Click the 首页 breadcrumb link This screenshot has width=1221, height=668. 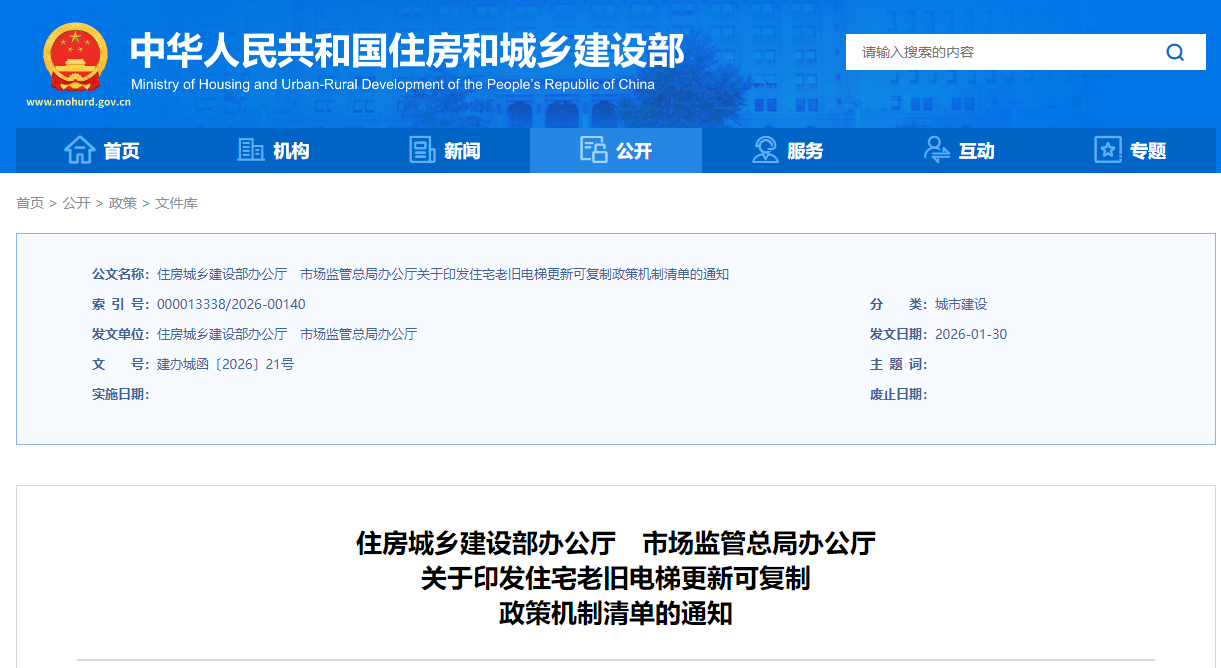30,203
